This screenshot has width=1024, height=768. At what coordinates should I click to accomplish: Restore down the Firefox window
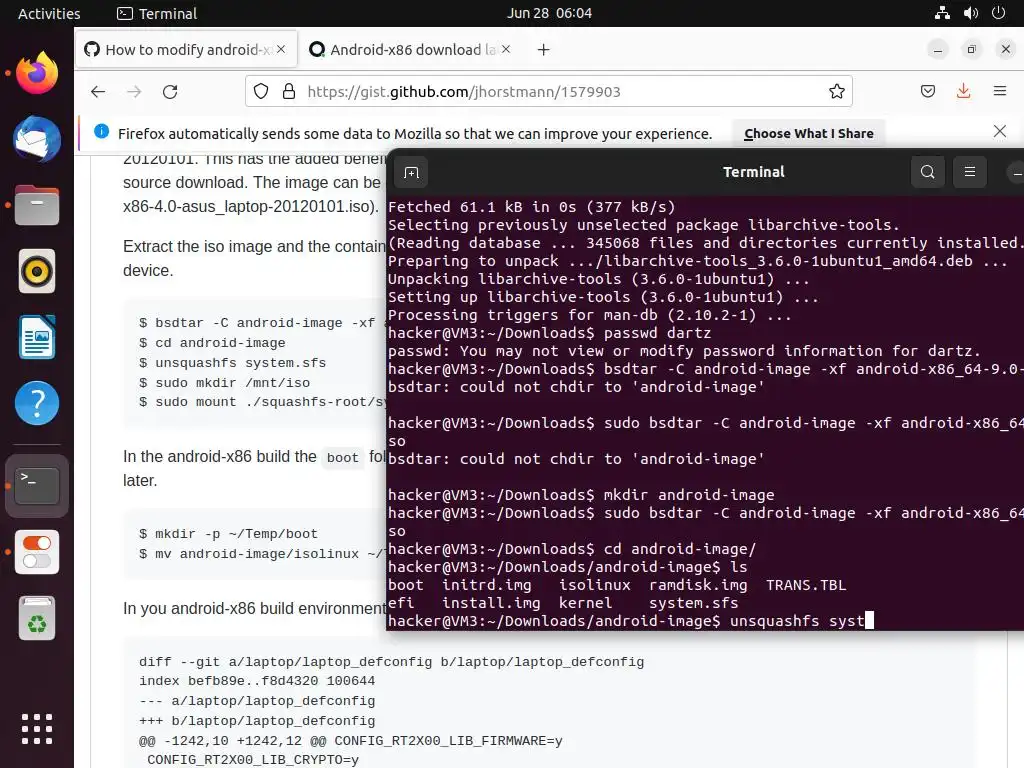point(972,49)
